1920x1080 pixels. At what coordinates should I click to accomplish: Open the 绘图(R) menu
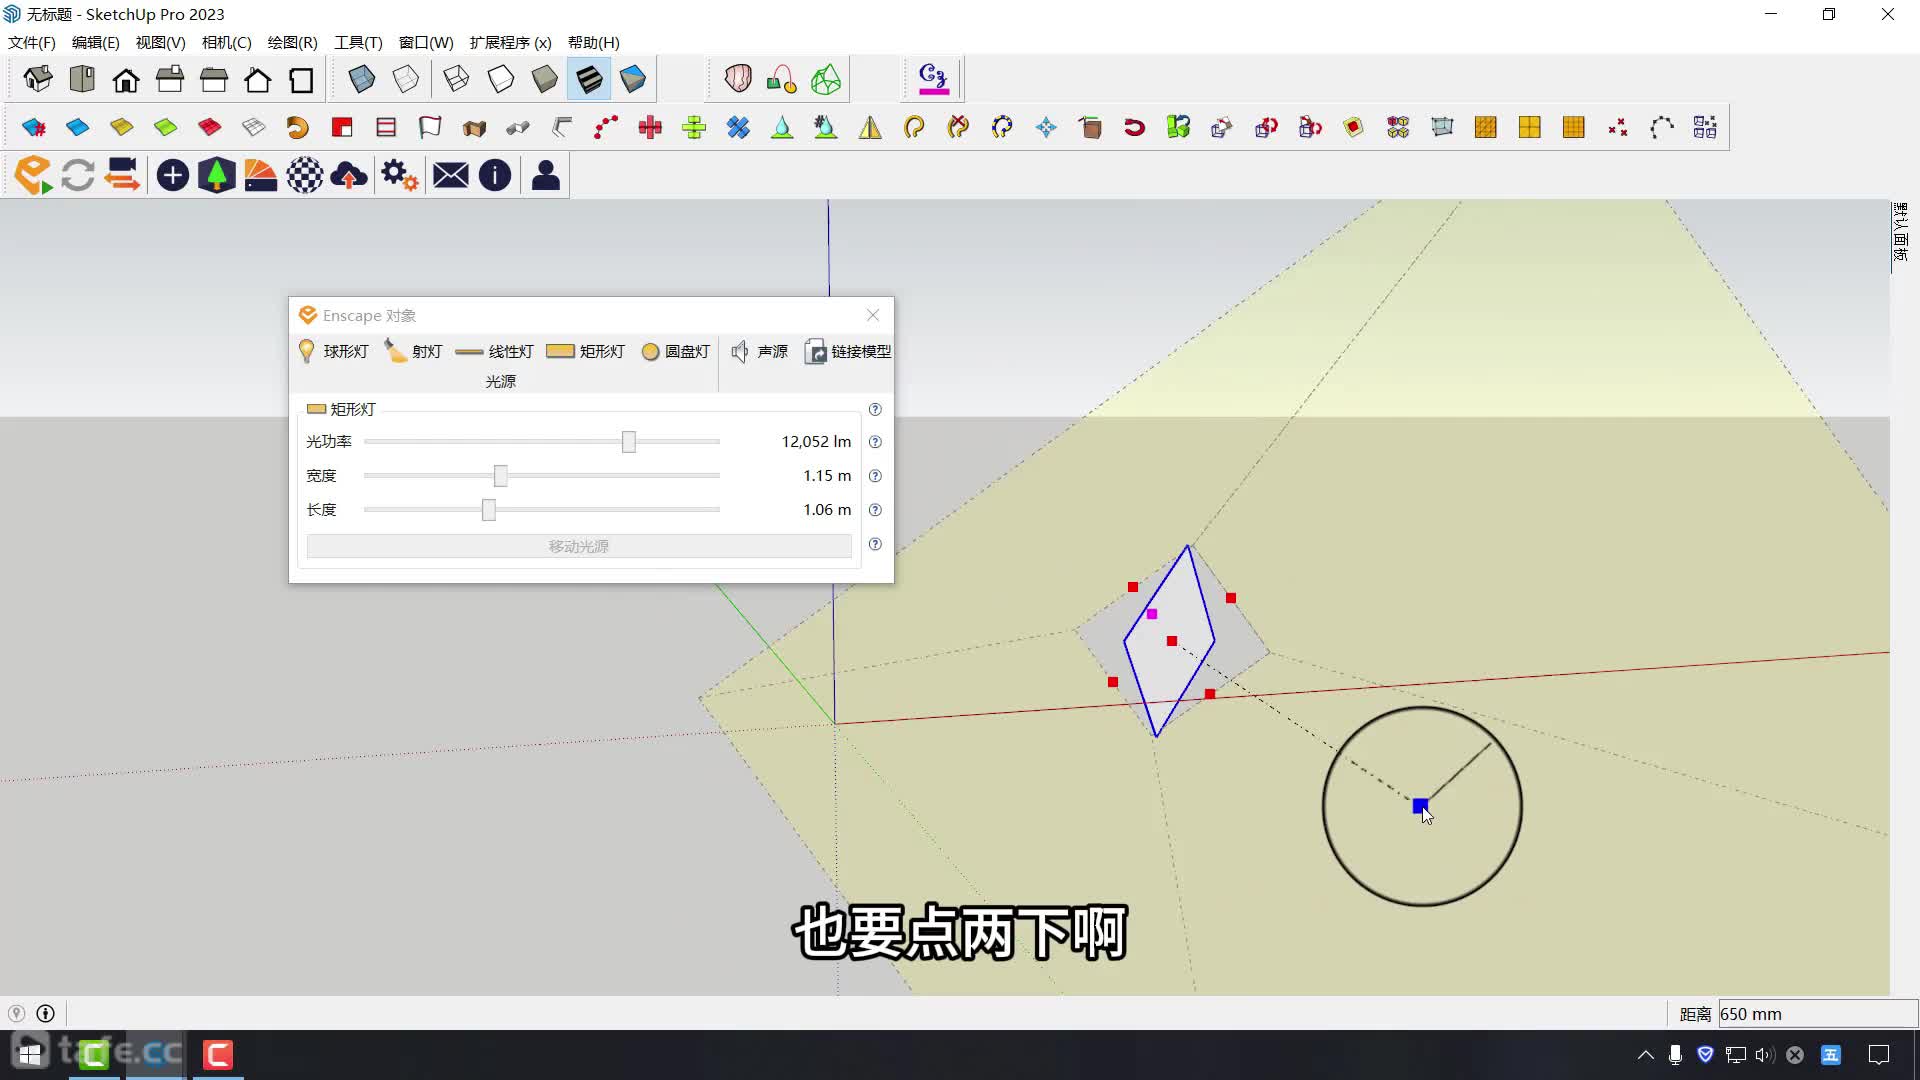tap(293, 42)
